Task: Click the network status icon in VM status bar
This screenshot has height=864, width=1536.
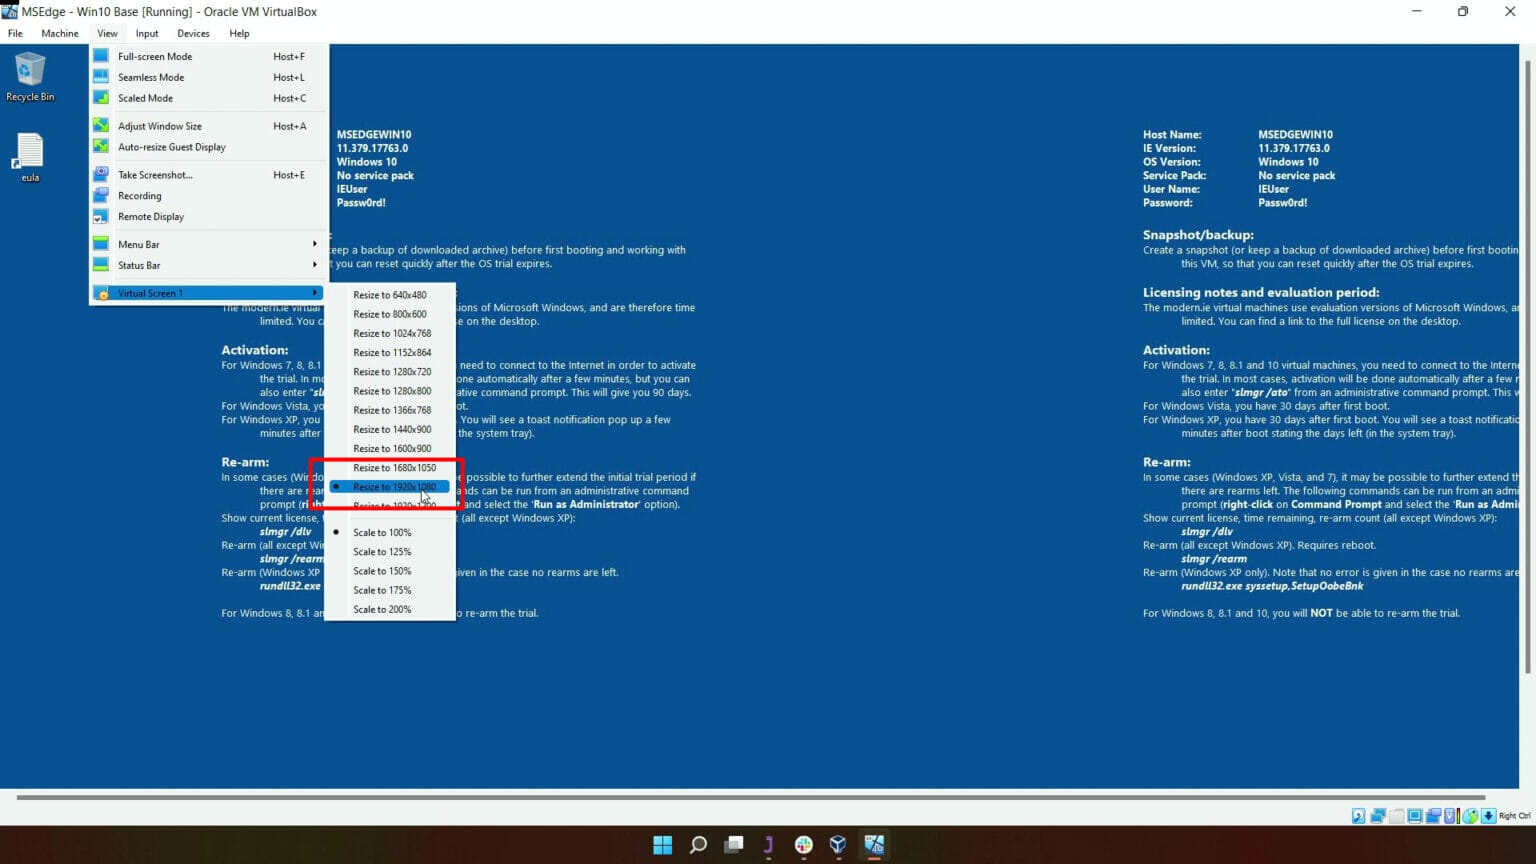Action: (1377, 816)
